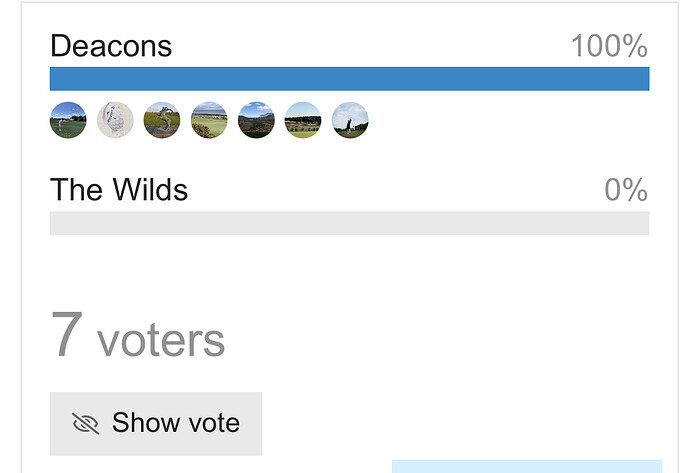The image size is (690, 473).
Task: Select The Wilds poll option
Action: click(x=119, y=190)
